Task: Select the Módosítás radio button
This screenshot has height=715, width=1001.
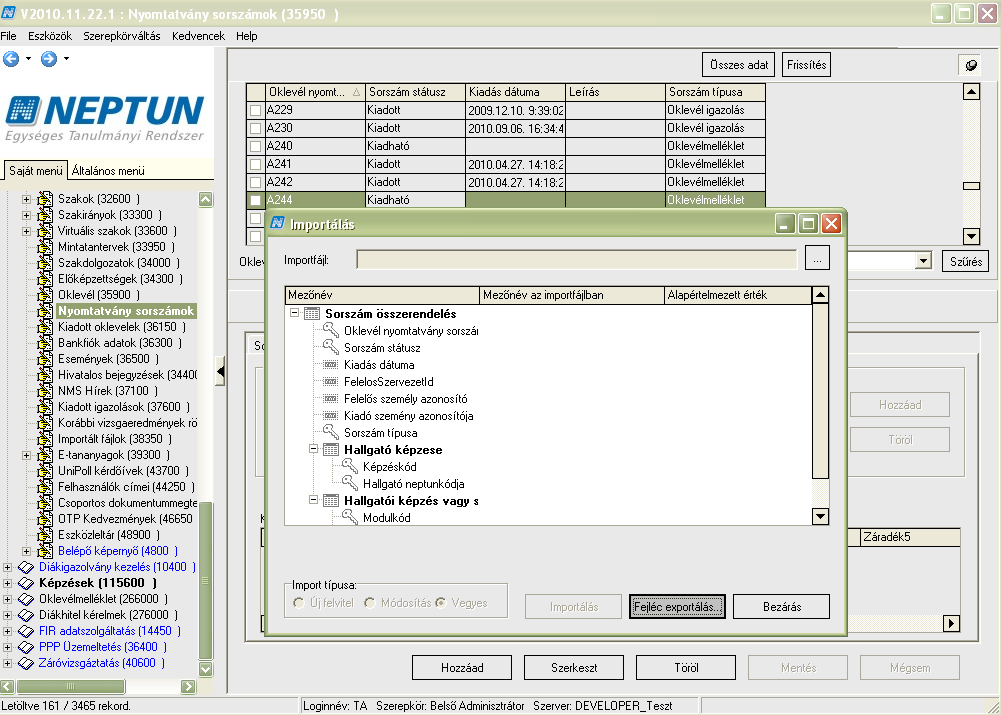Action: coord(369,603)
